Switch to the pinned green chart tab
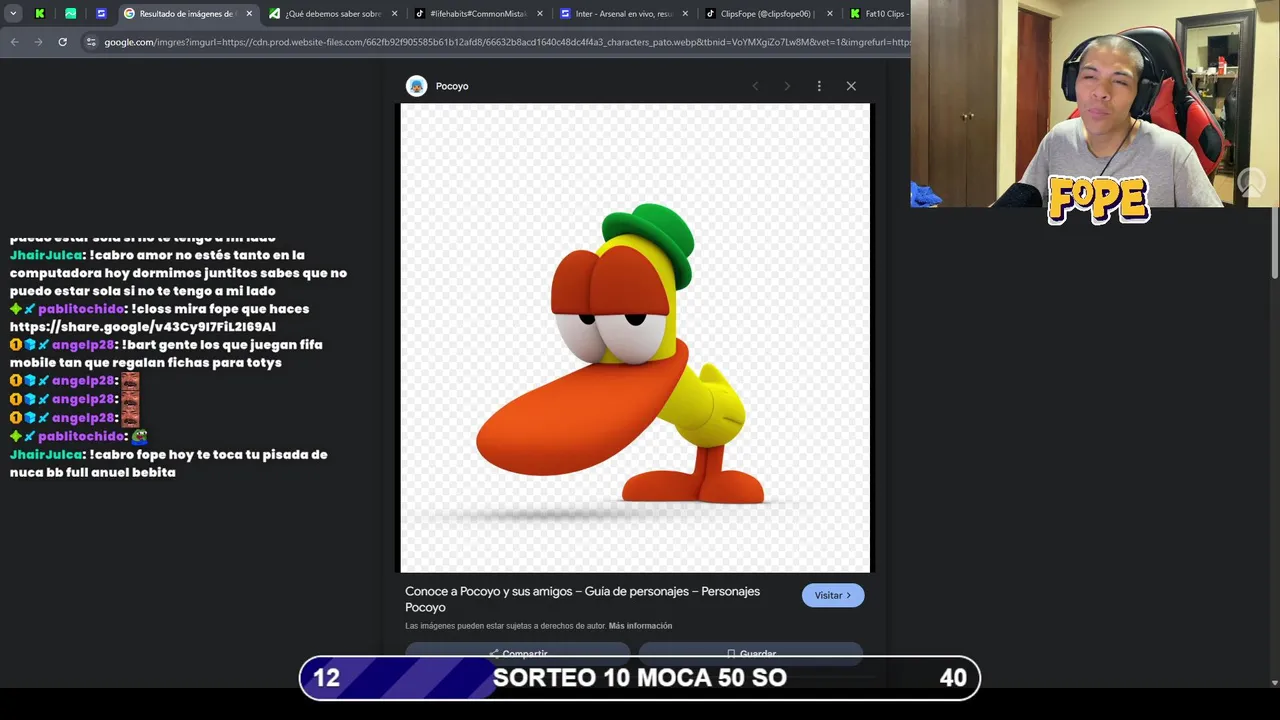This screenshot has width=1280, height=720. pos(71,14)
